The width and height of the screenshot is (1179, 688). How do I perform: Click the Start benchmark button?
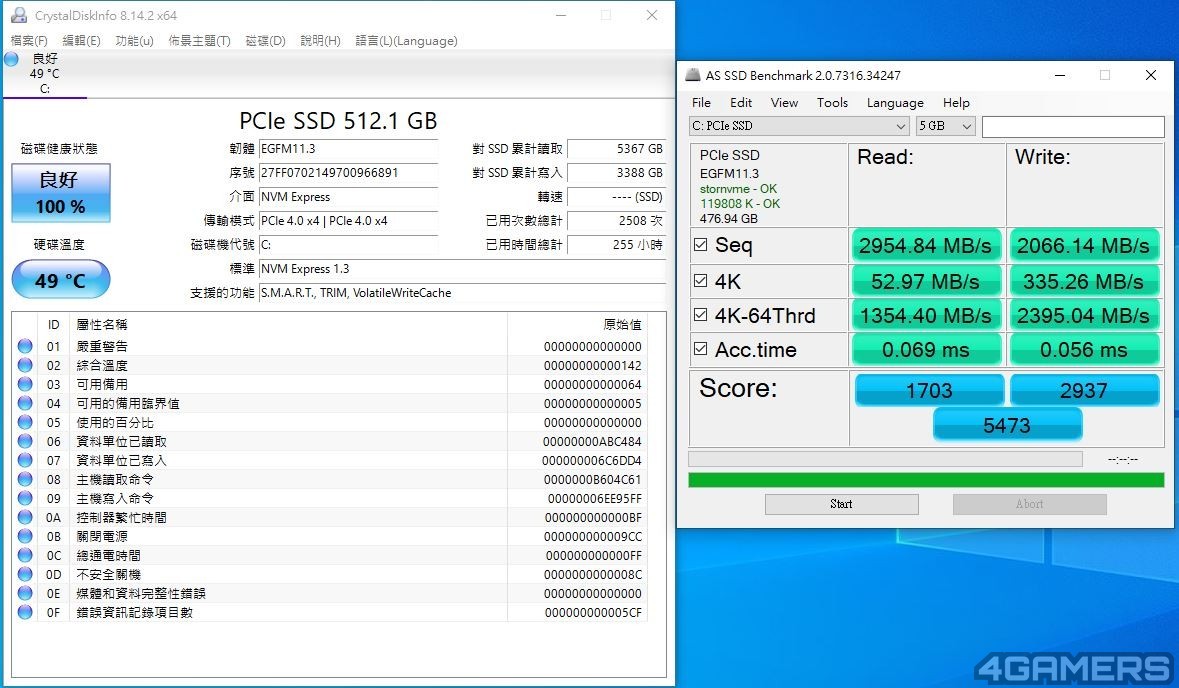point(841,505)
